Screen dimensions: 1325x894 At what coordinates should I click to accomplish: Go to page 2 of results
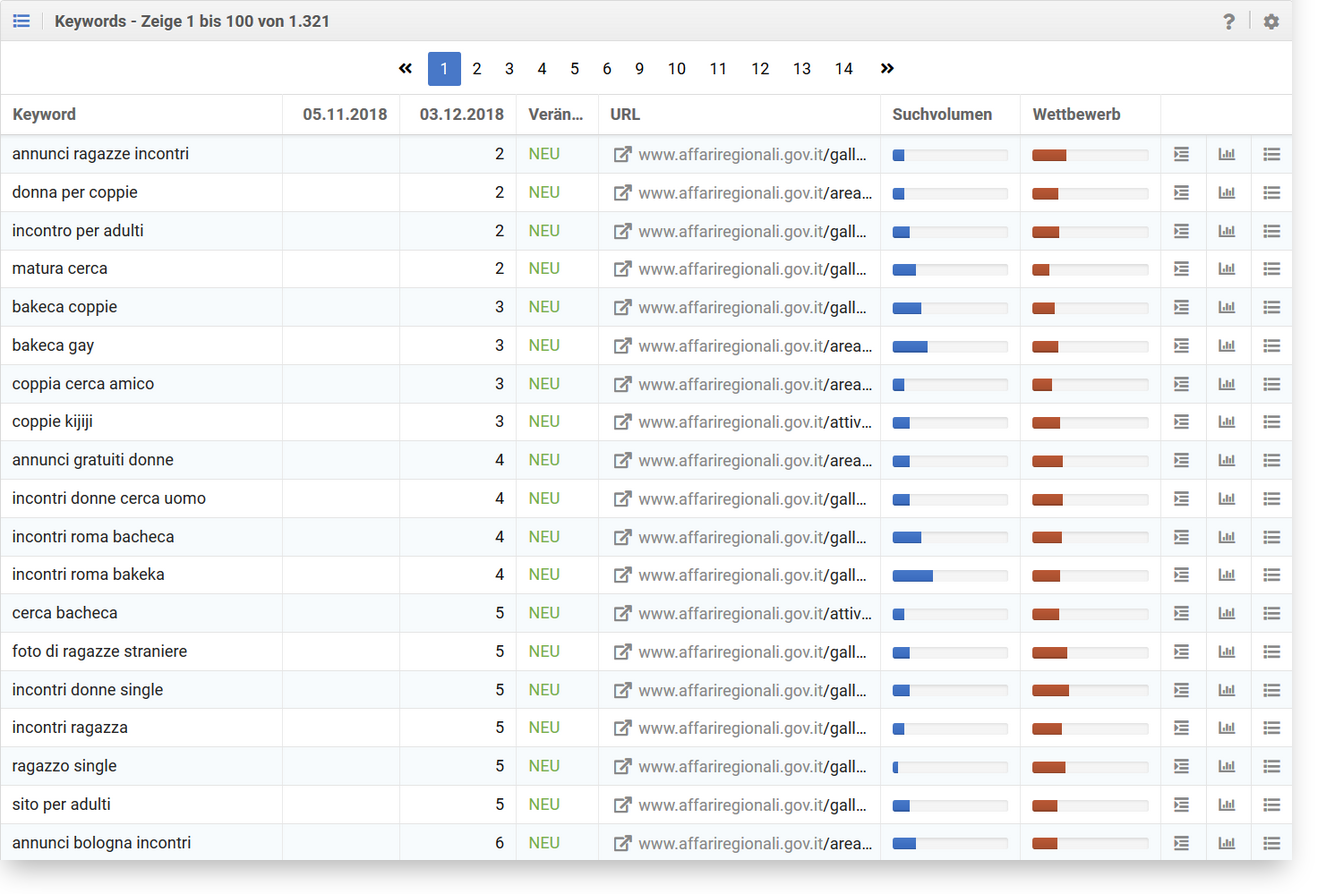477,69
